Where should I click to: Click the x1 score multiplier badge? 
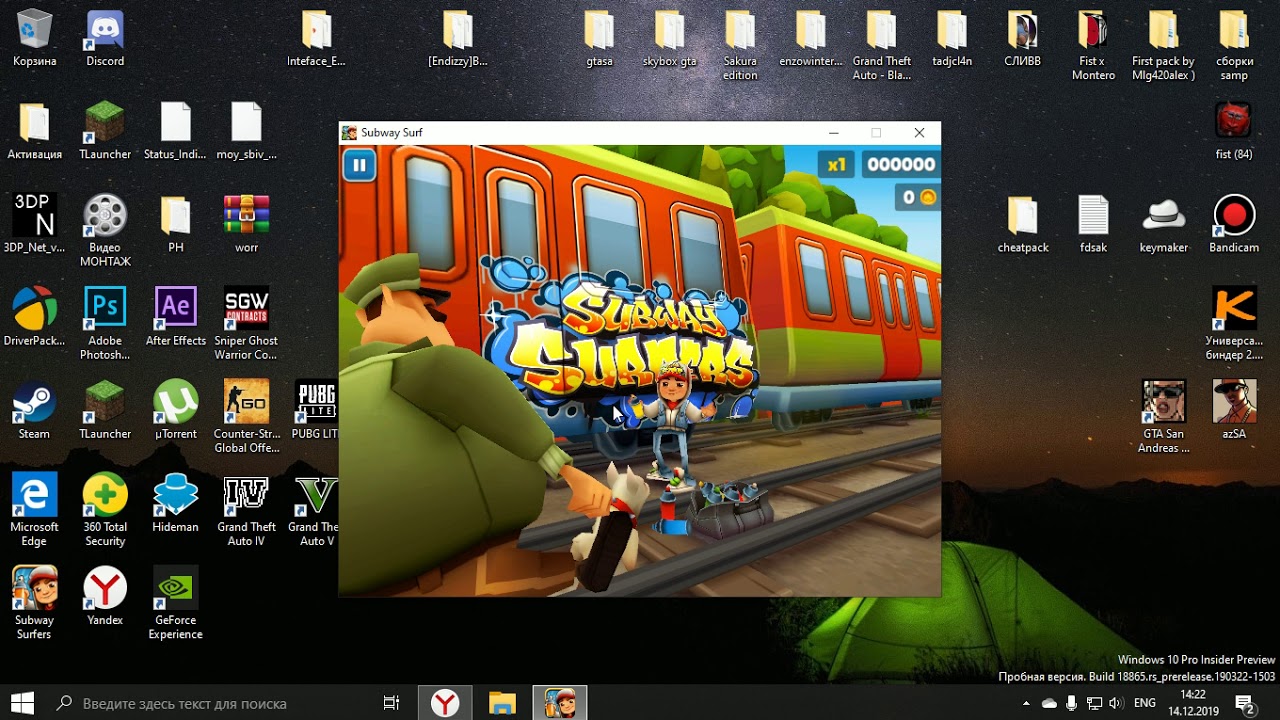coord(837,165)
